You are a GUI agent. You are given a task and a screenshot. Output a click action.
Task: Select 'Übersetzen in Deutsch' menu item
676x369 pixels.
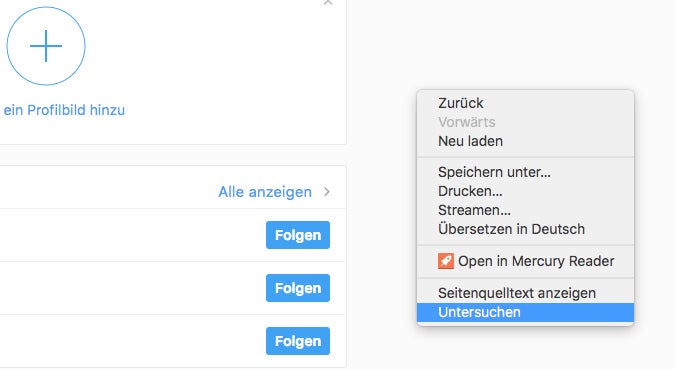coord(525,229)
